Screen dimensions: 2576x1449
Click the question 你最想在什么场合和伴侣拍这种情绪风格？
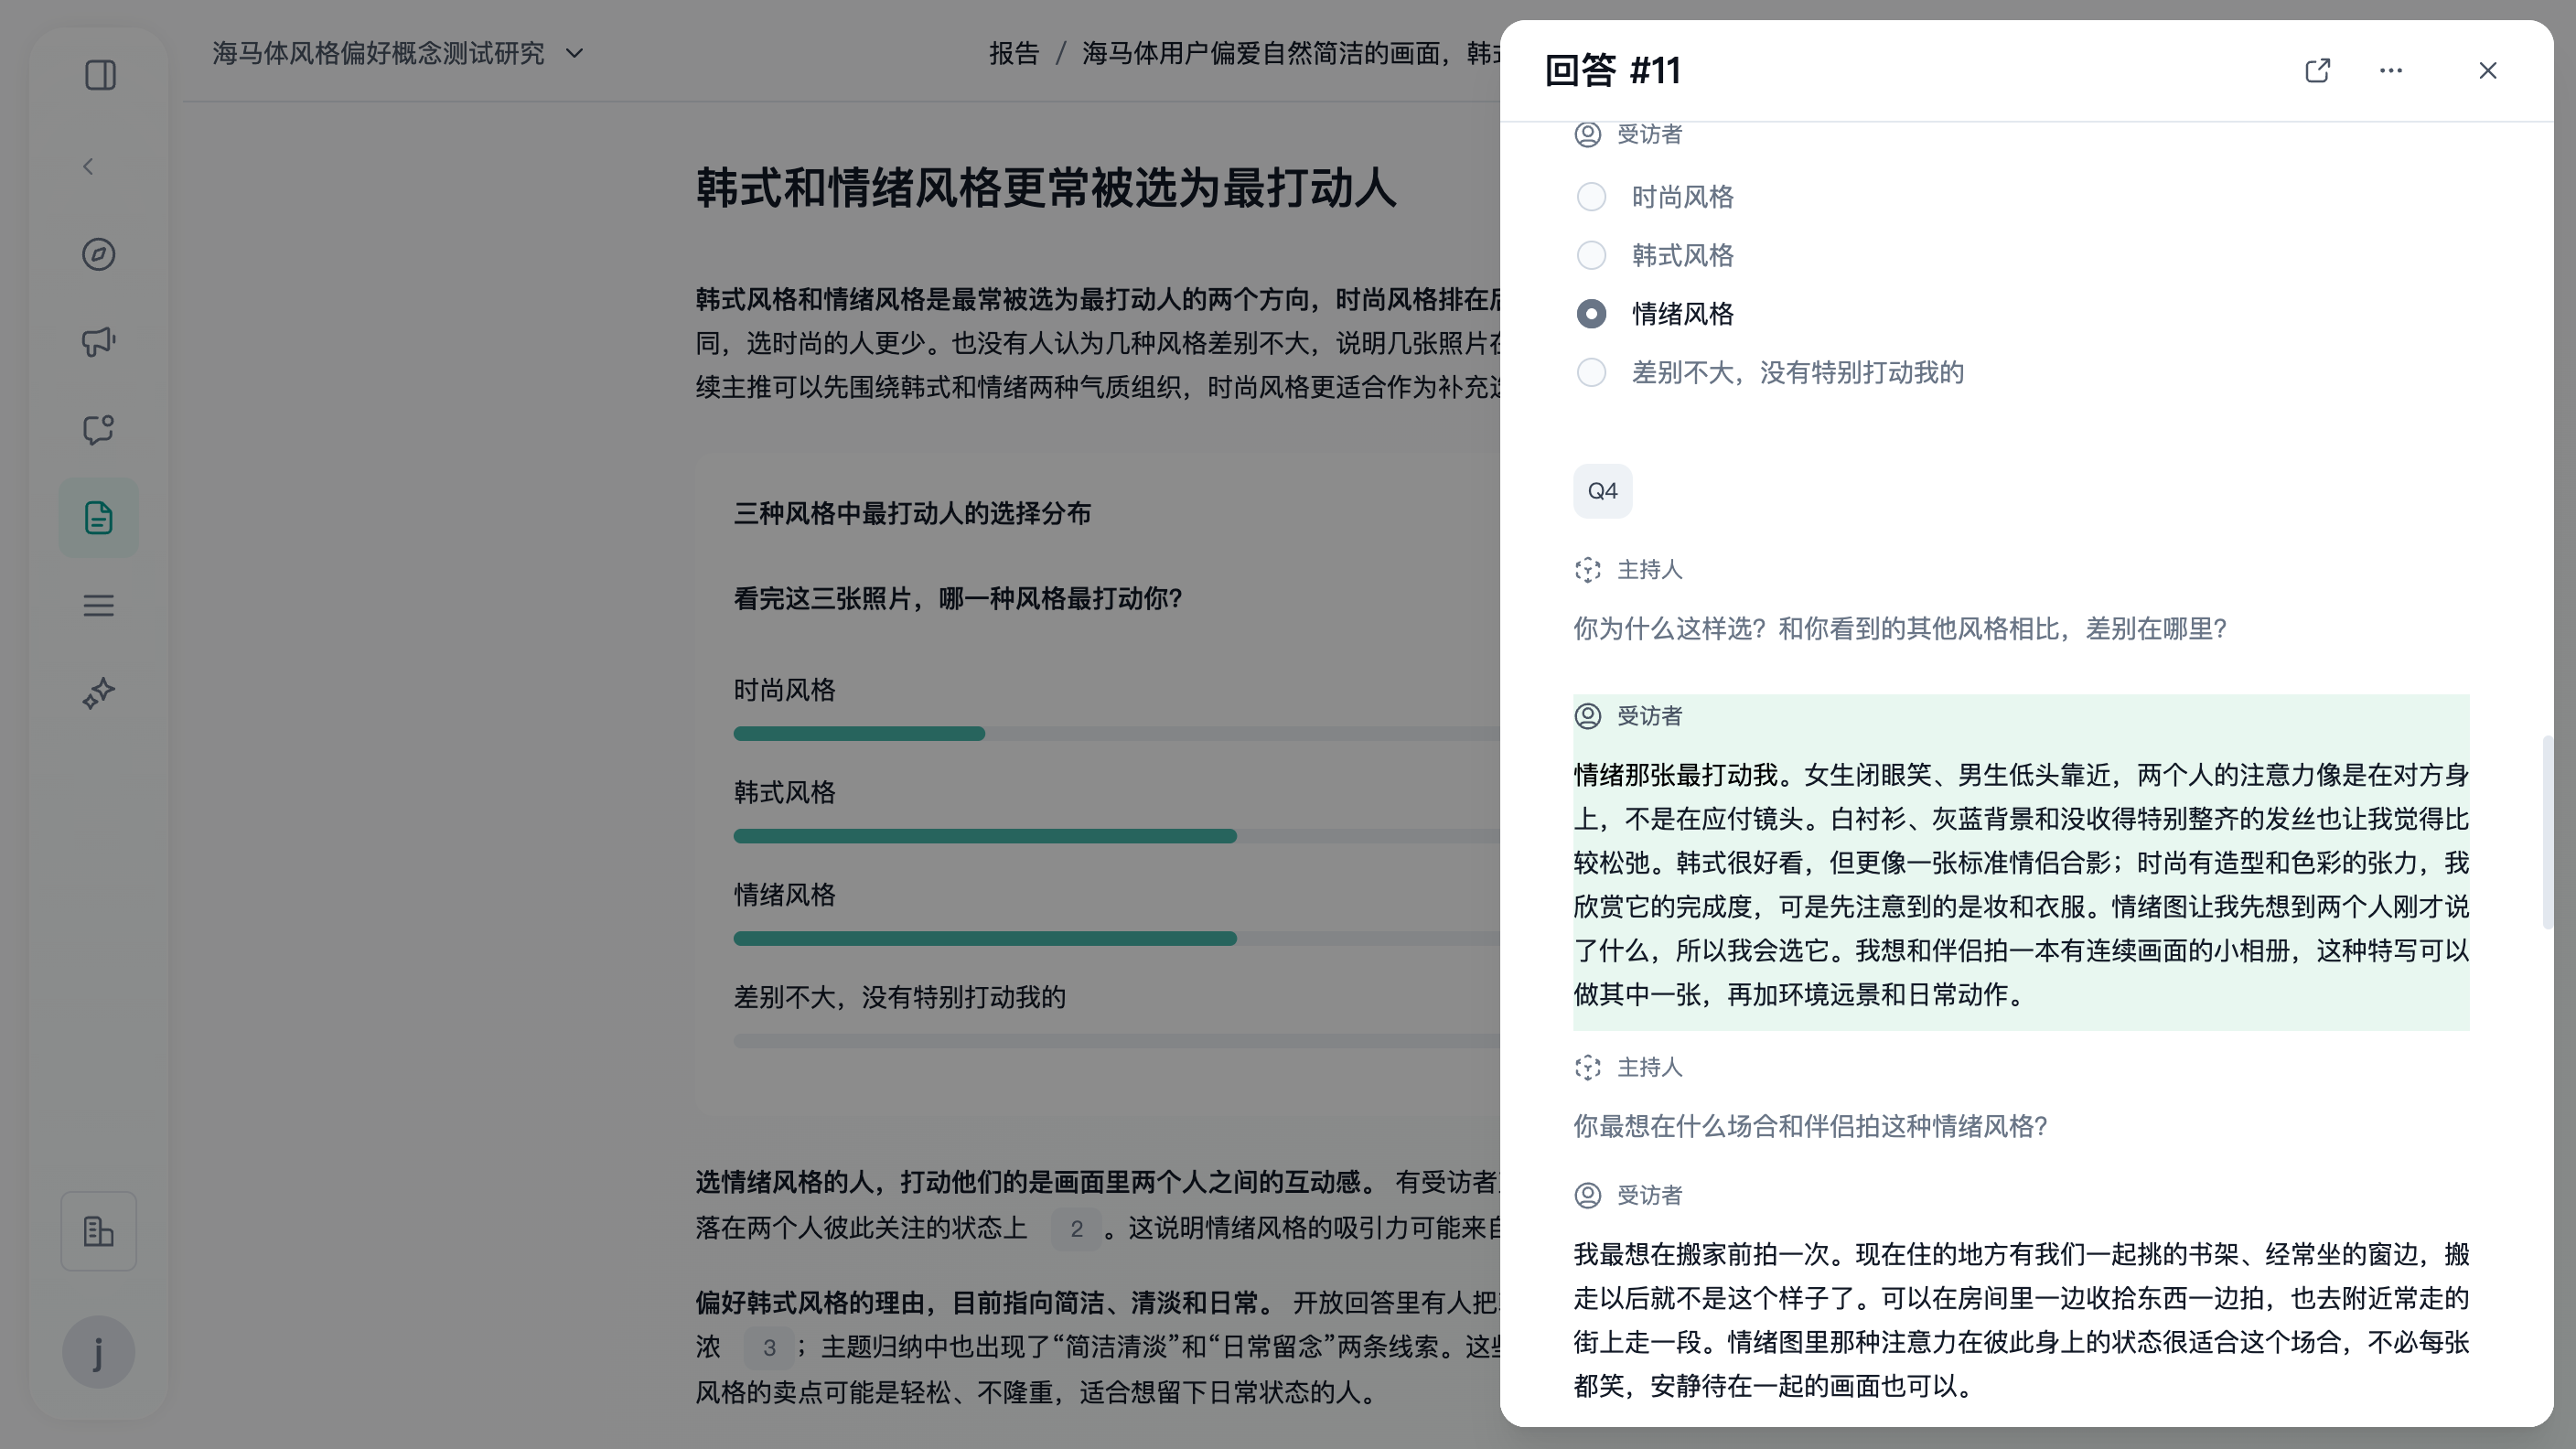click(x=1811, y=1126)
